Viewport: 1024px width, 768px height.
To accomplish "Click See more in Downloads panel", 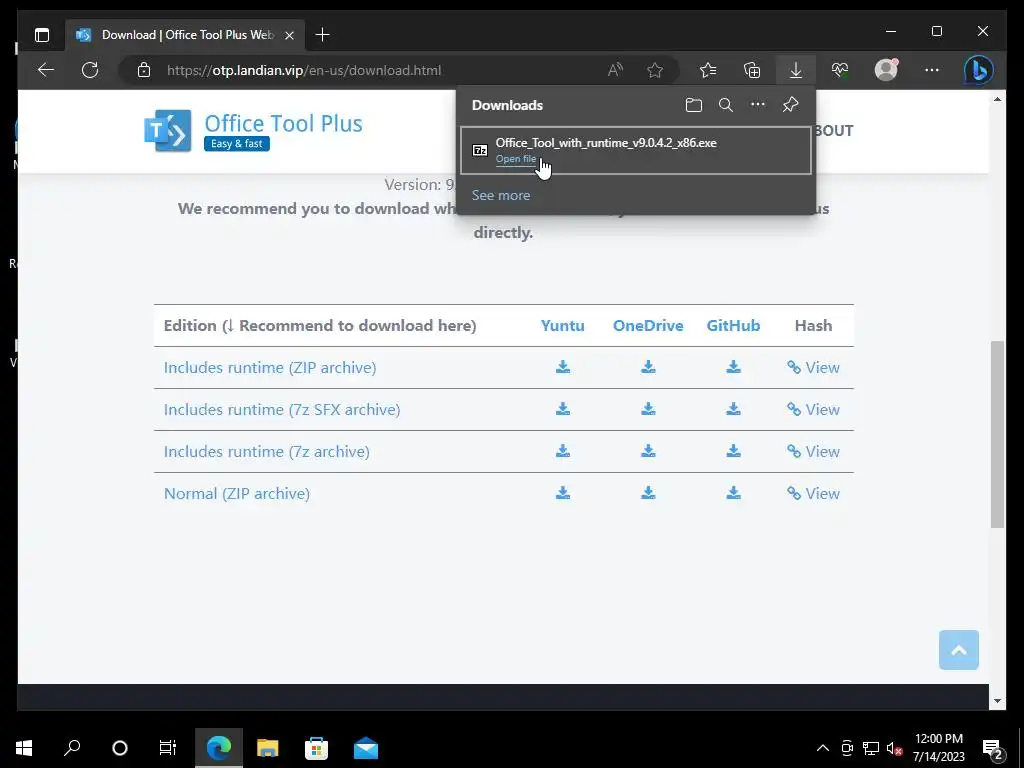I will 501,195.
